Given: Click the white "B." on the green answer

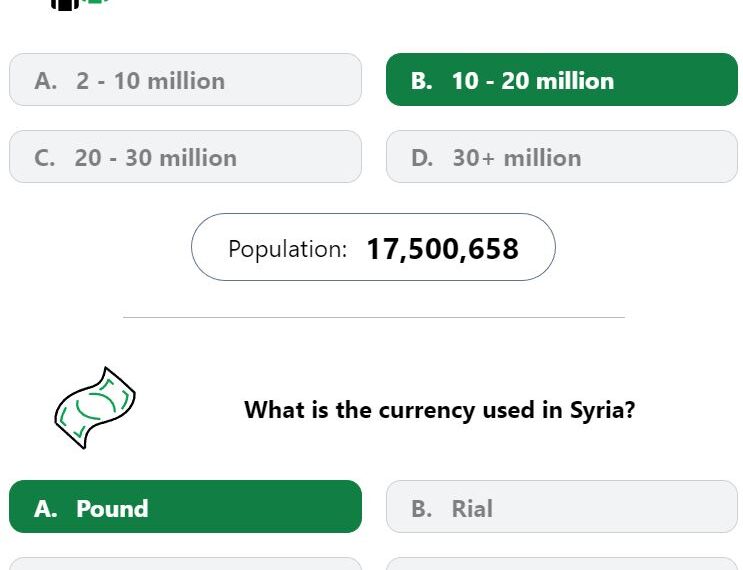Looking at the screenshot, I should coord(422,81).
